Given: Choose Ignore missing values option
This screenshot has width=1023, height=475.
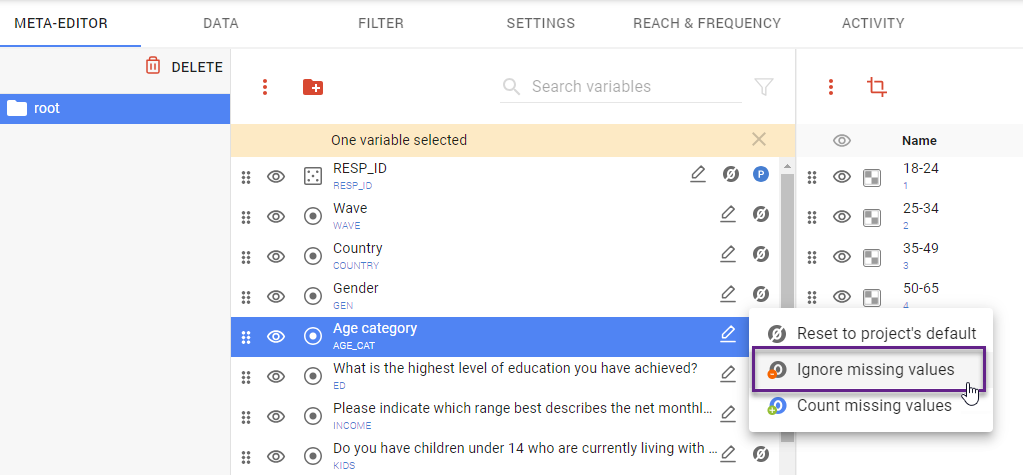Looking at the screenshot, I should coord(875,370).
